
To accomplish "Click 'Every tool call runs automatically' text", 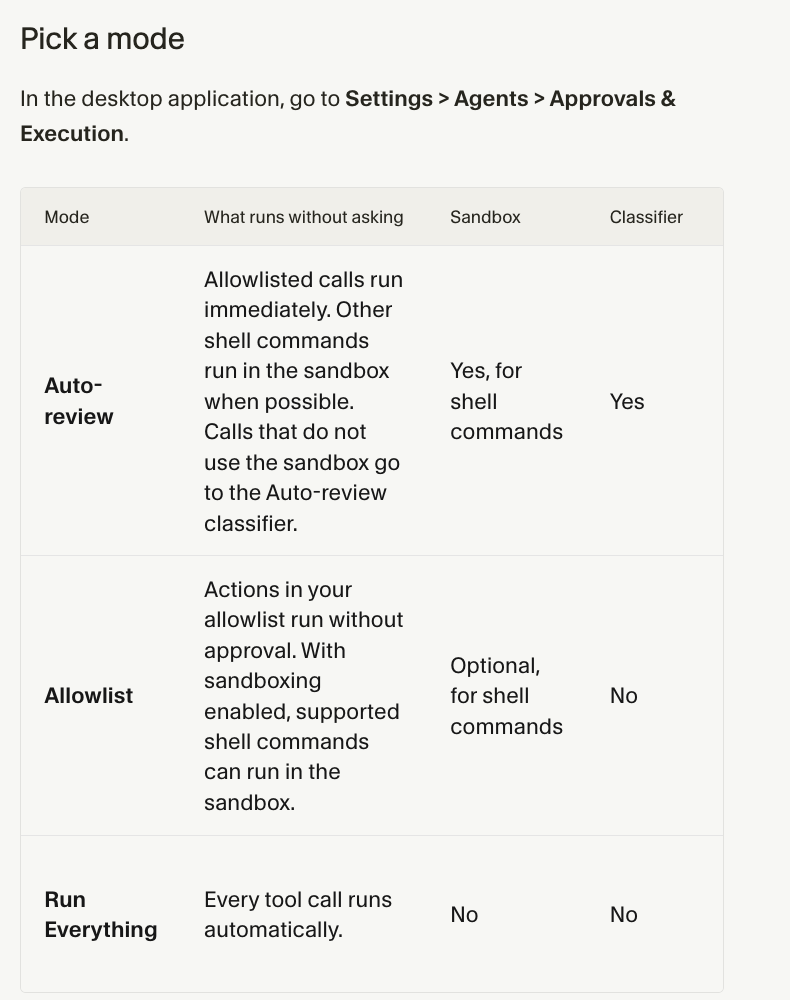I will pos(298,915).
